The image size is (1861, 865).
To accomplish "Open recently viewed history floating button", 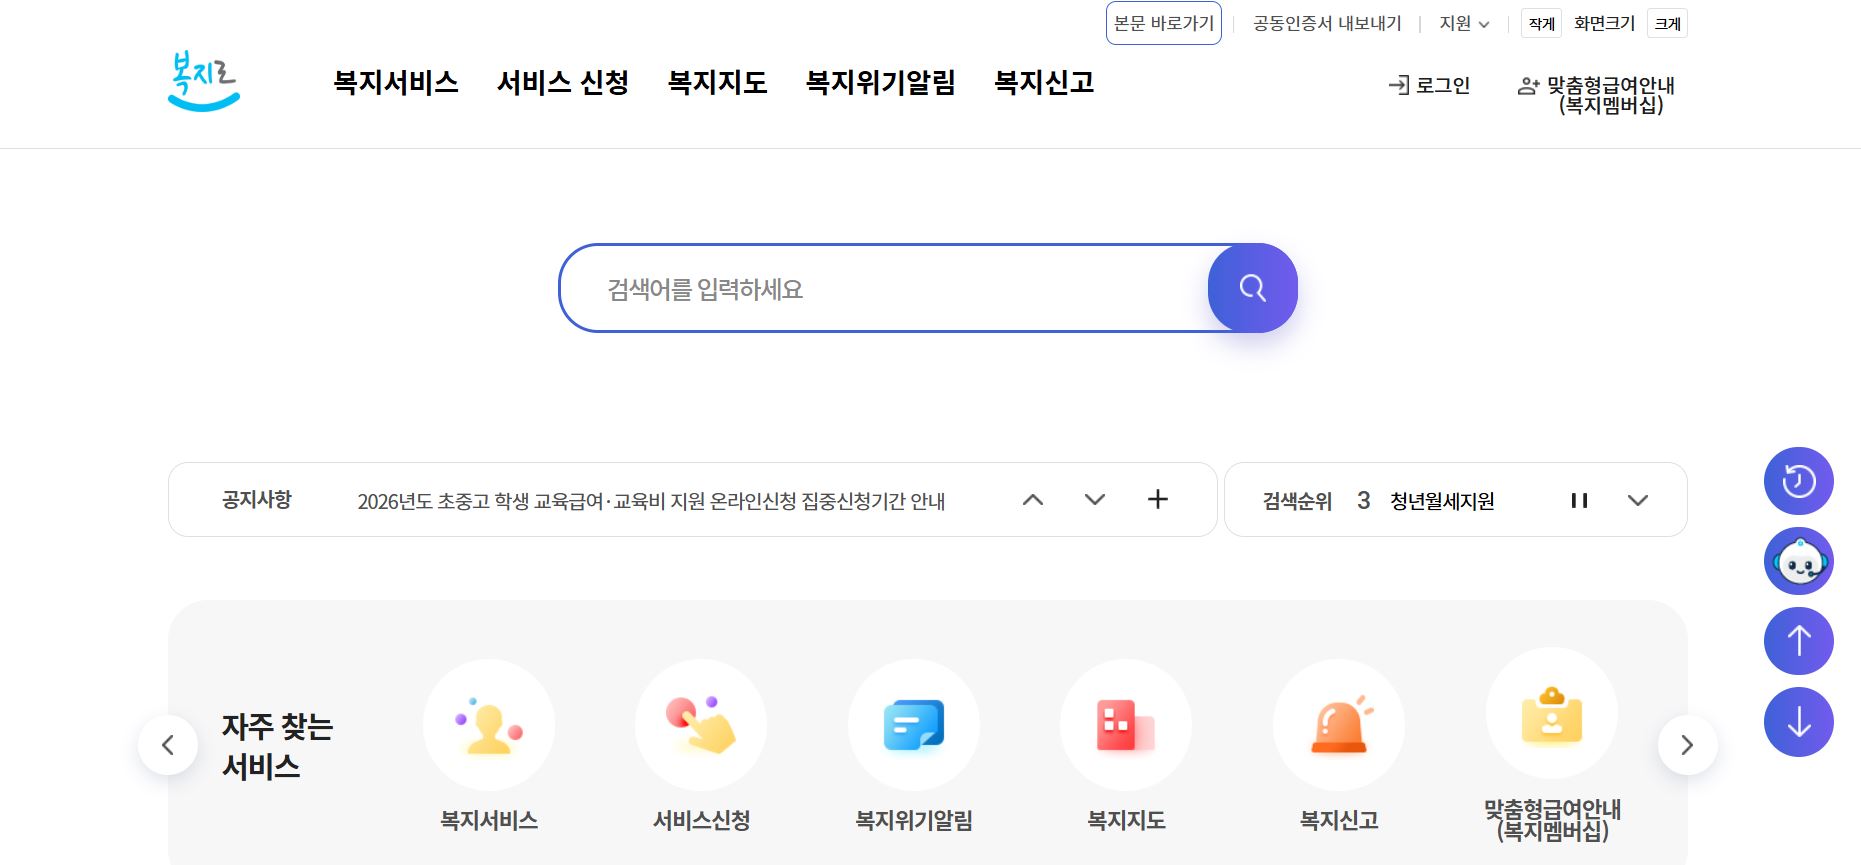I will [x=1798, y=481].
